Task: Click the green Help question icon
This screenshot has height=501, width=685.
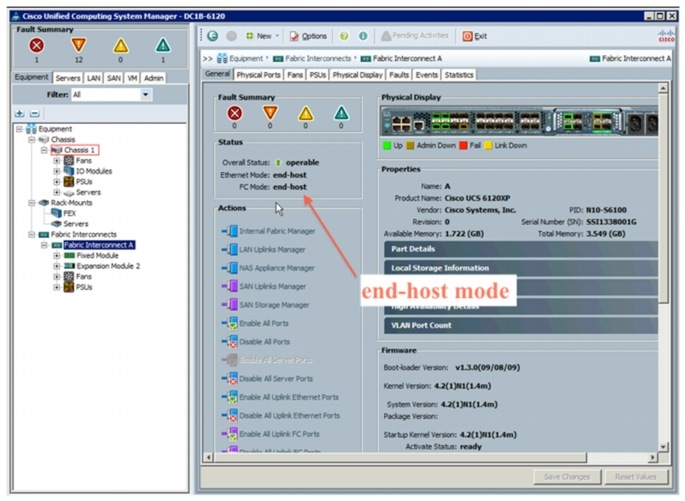Action: [344, 36]
